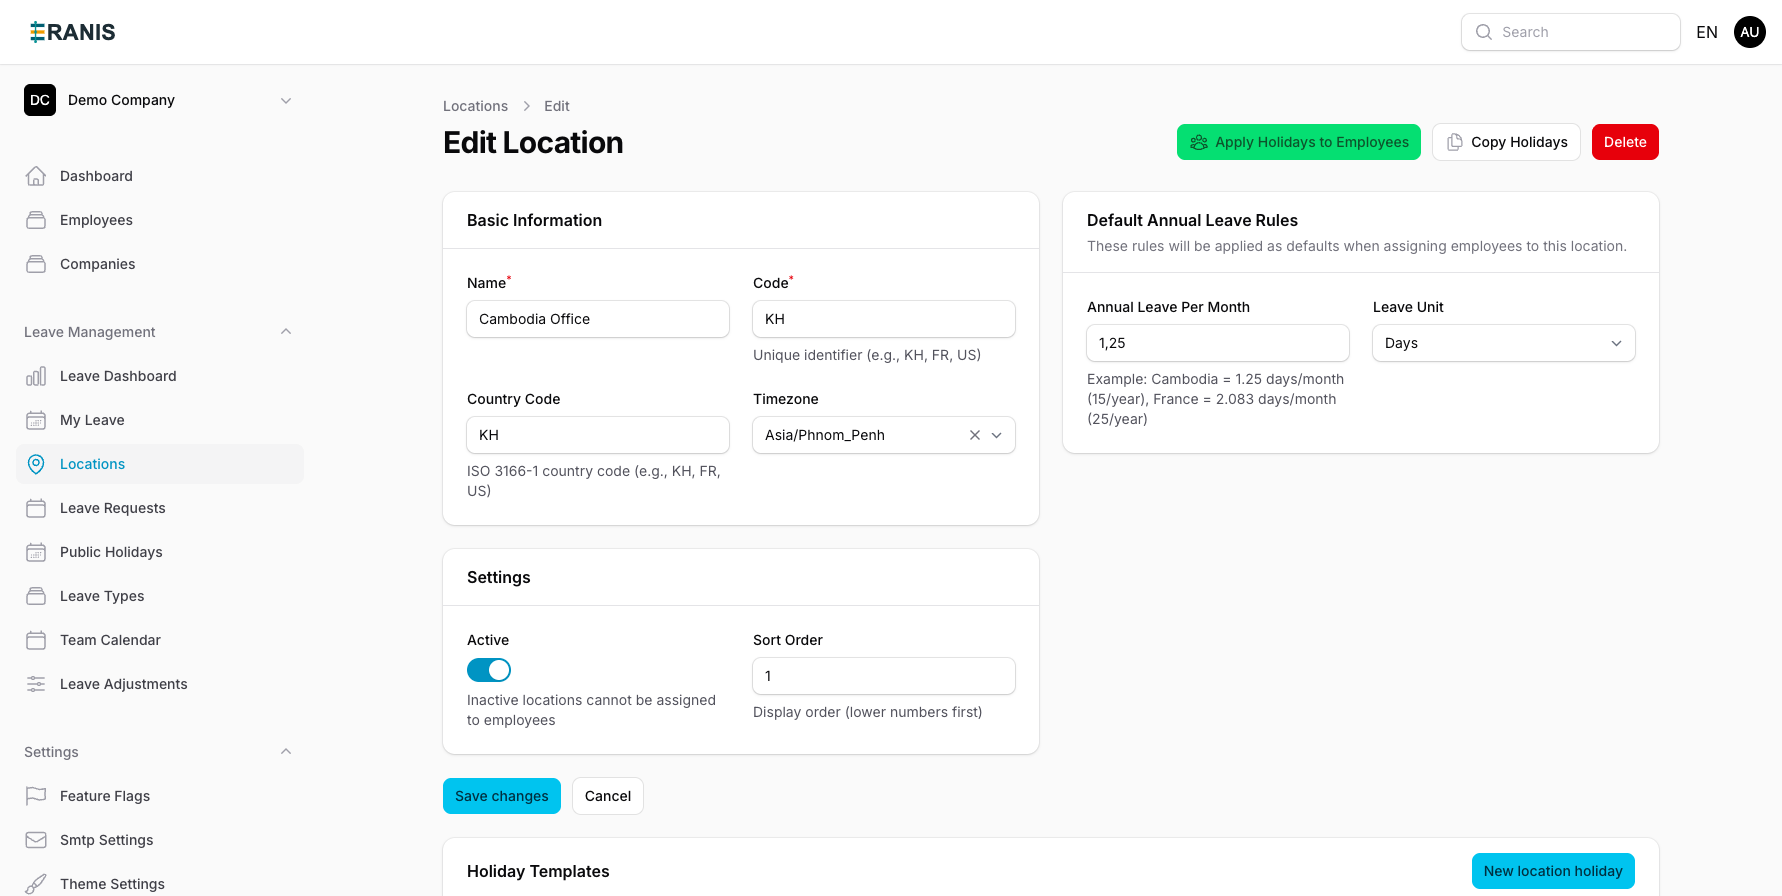Collapse the Leave Management section
Screen dimensions: 1782x896
click(x=286, y=332)
